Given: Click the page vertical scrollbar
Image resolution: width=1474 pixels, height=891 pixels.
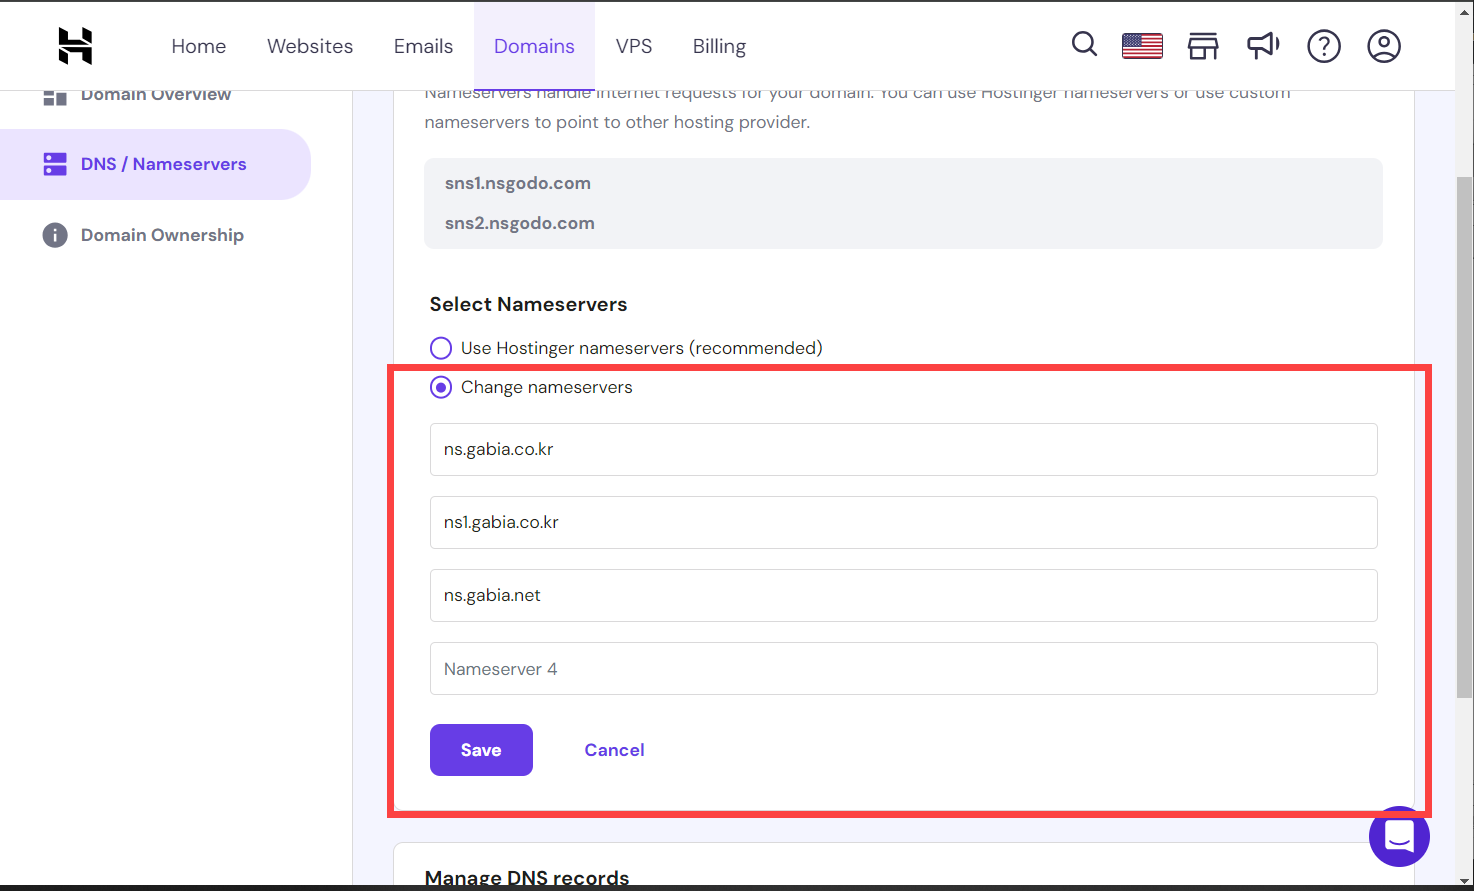Looking at the screenshot, I should coord(1464,437).
